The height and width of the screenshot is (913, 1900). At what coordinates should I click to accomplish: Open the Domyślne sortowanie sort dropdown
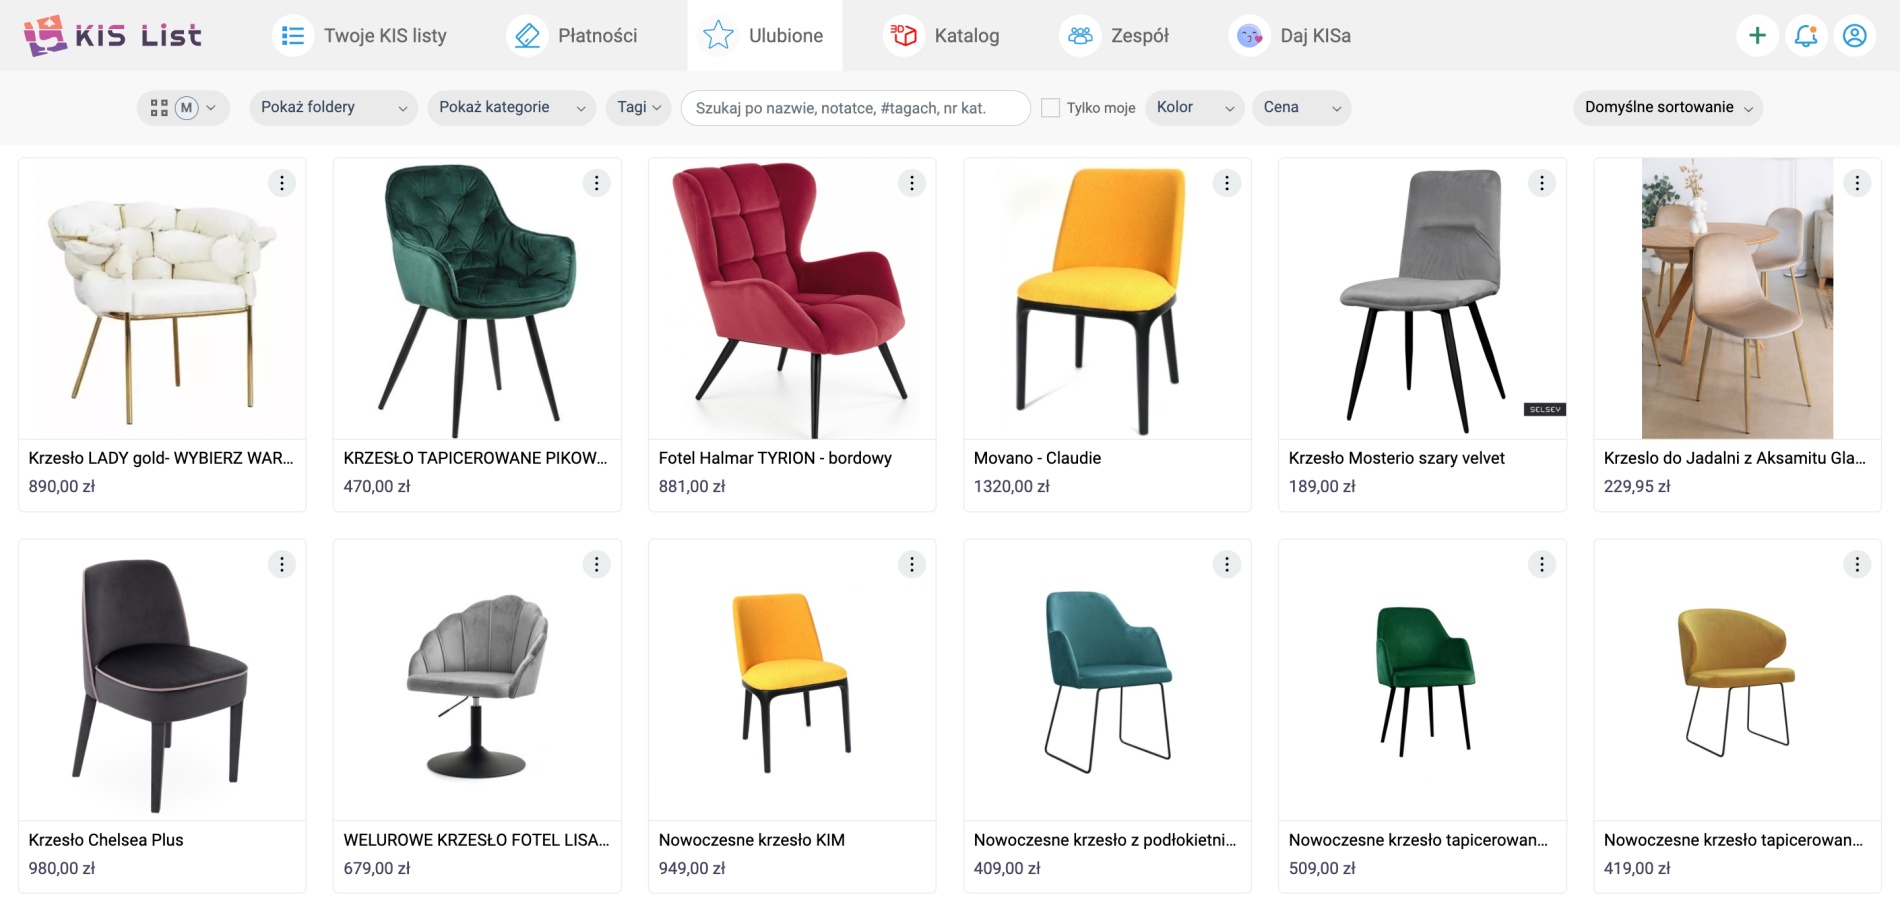(1668, 108)
